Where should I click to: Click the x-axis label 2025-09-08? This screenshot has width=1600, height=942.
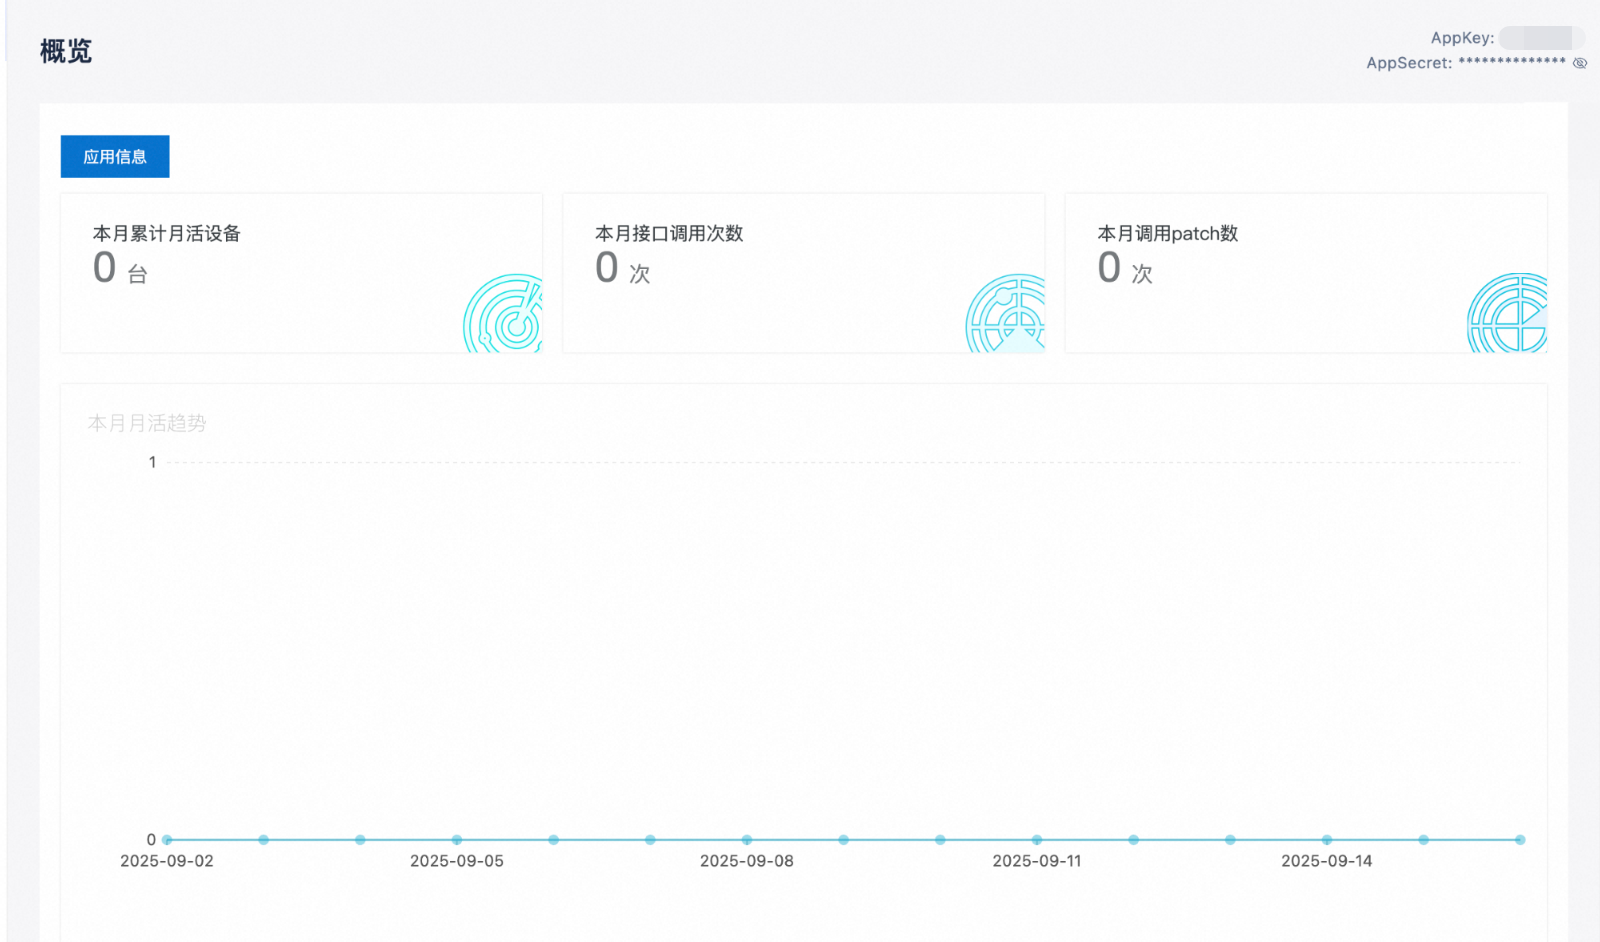pyautogui.click(x=747, y=861)
